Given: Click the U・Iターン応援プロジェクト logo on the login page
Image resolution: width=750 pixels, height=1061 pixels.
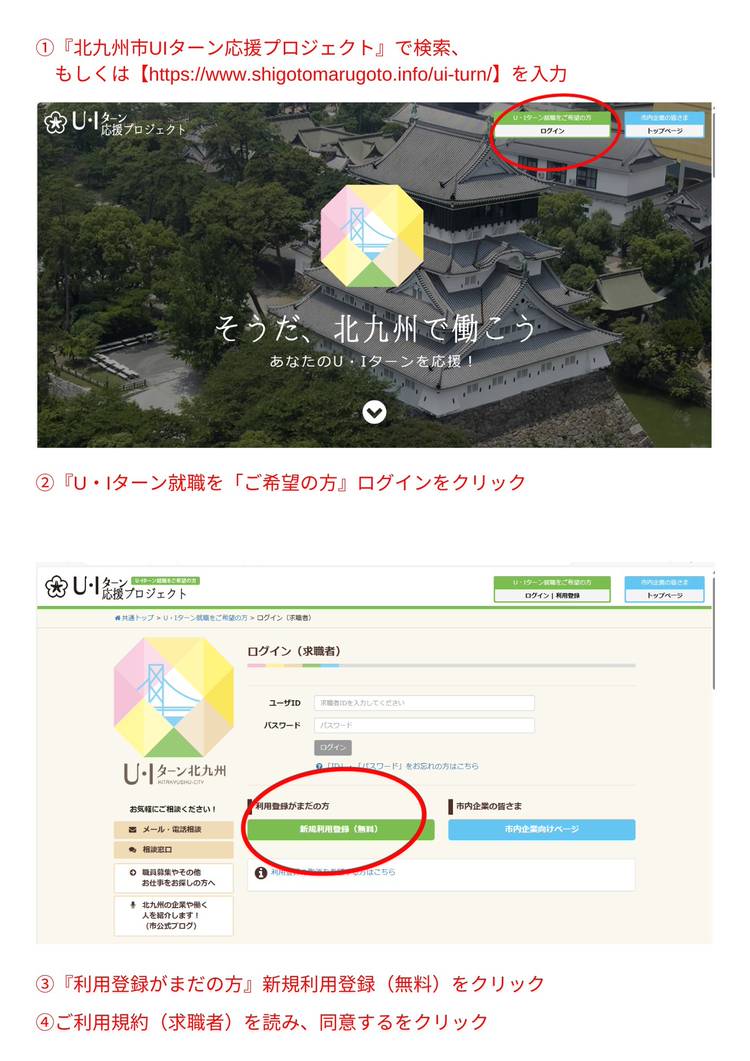Looking at the screenshot, I should point(116,587).
